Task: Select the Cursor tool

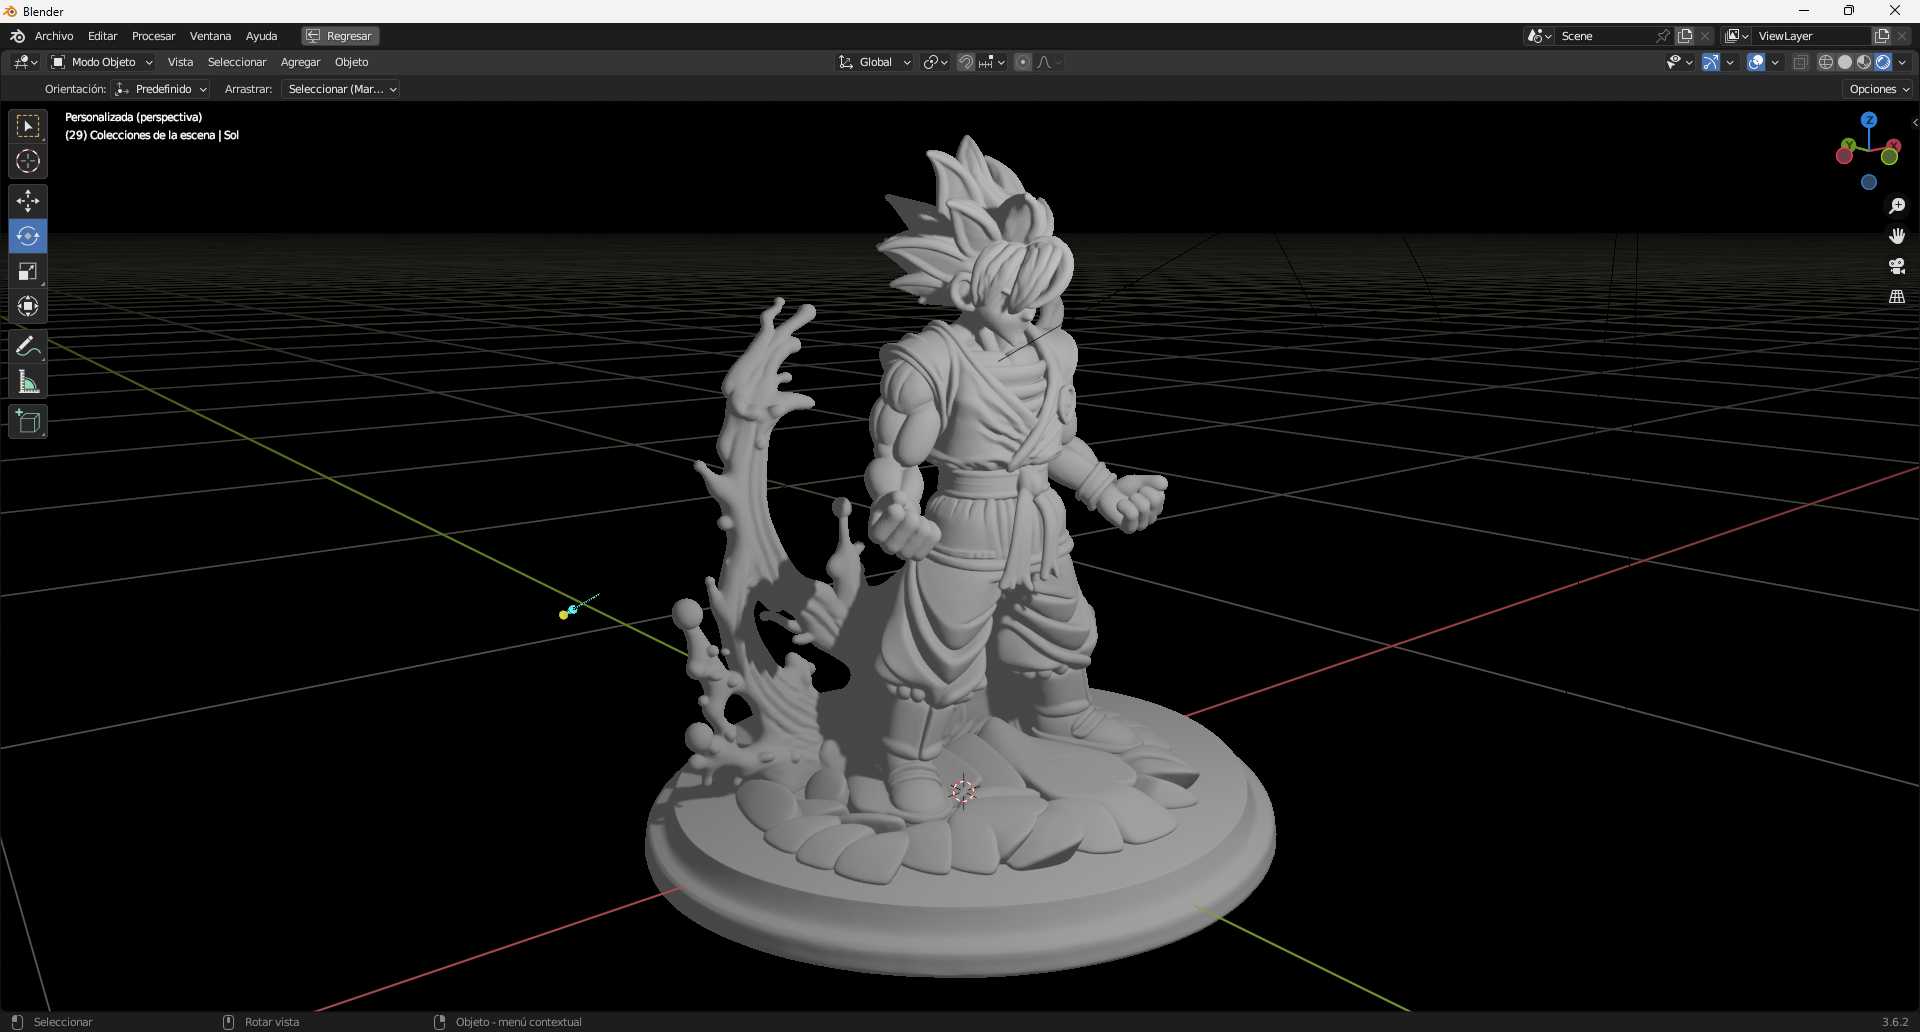Action: point(27,160)
